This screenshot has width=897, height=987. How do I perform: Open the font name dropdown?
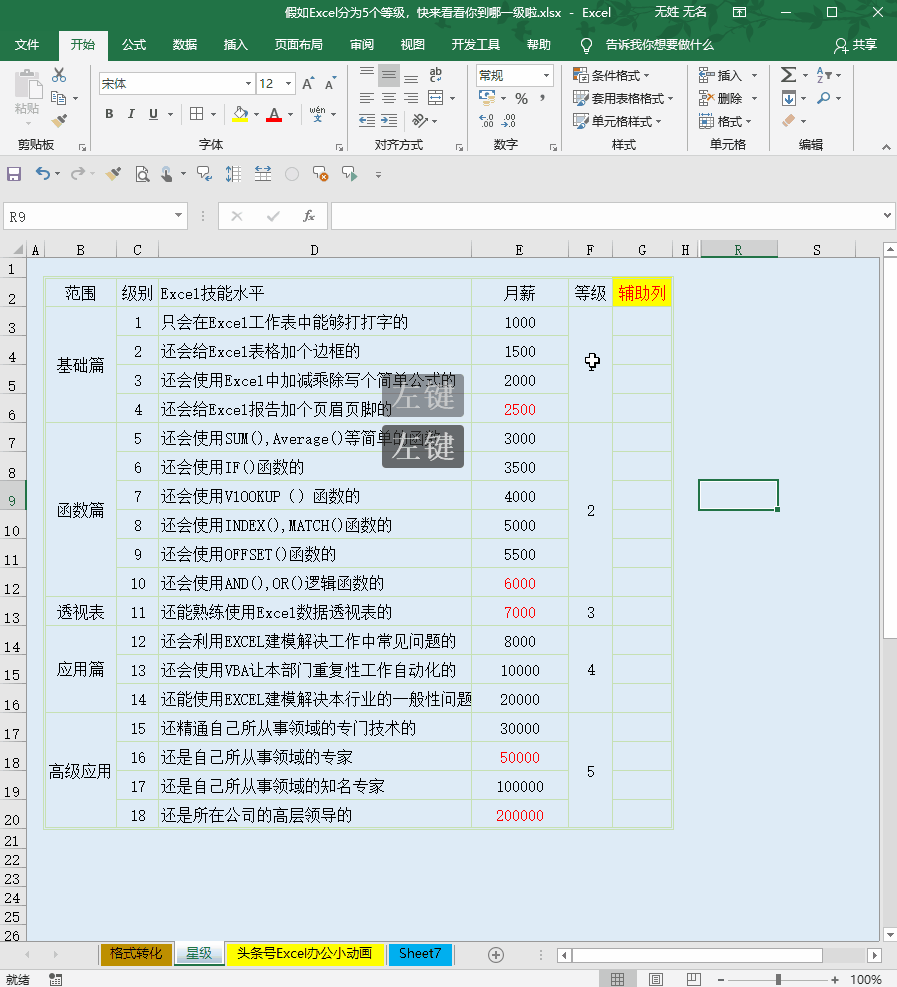(249, 84)
